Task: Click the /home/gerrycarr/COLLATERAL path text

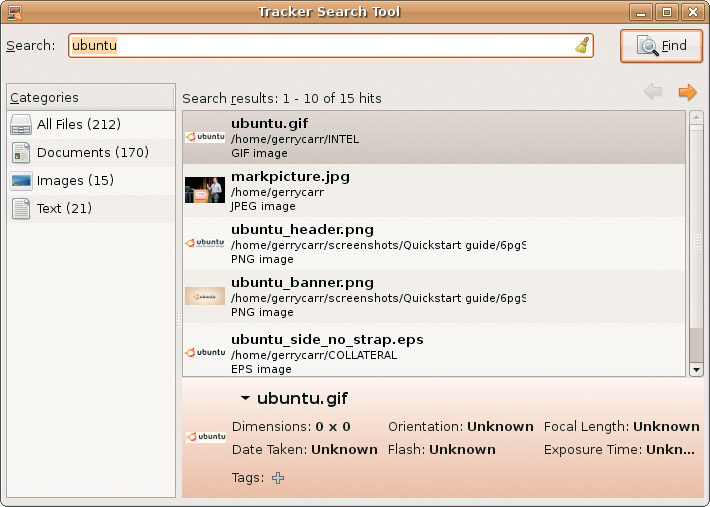Action: coord(314,355)
